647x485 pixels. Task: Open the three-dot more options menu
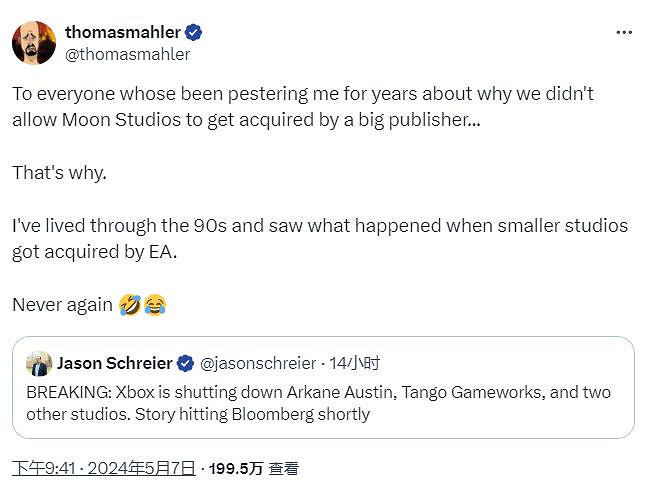(x=624, y=33)
